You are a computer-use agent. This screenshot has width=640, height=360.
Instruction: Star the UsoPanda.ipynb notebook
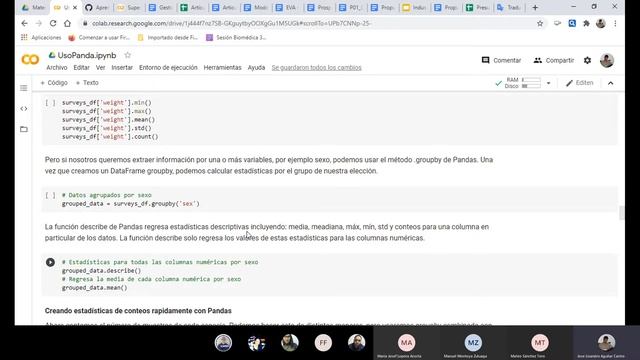point(127,55)
